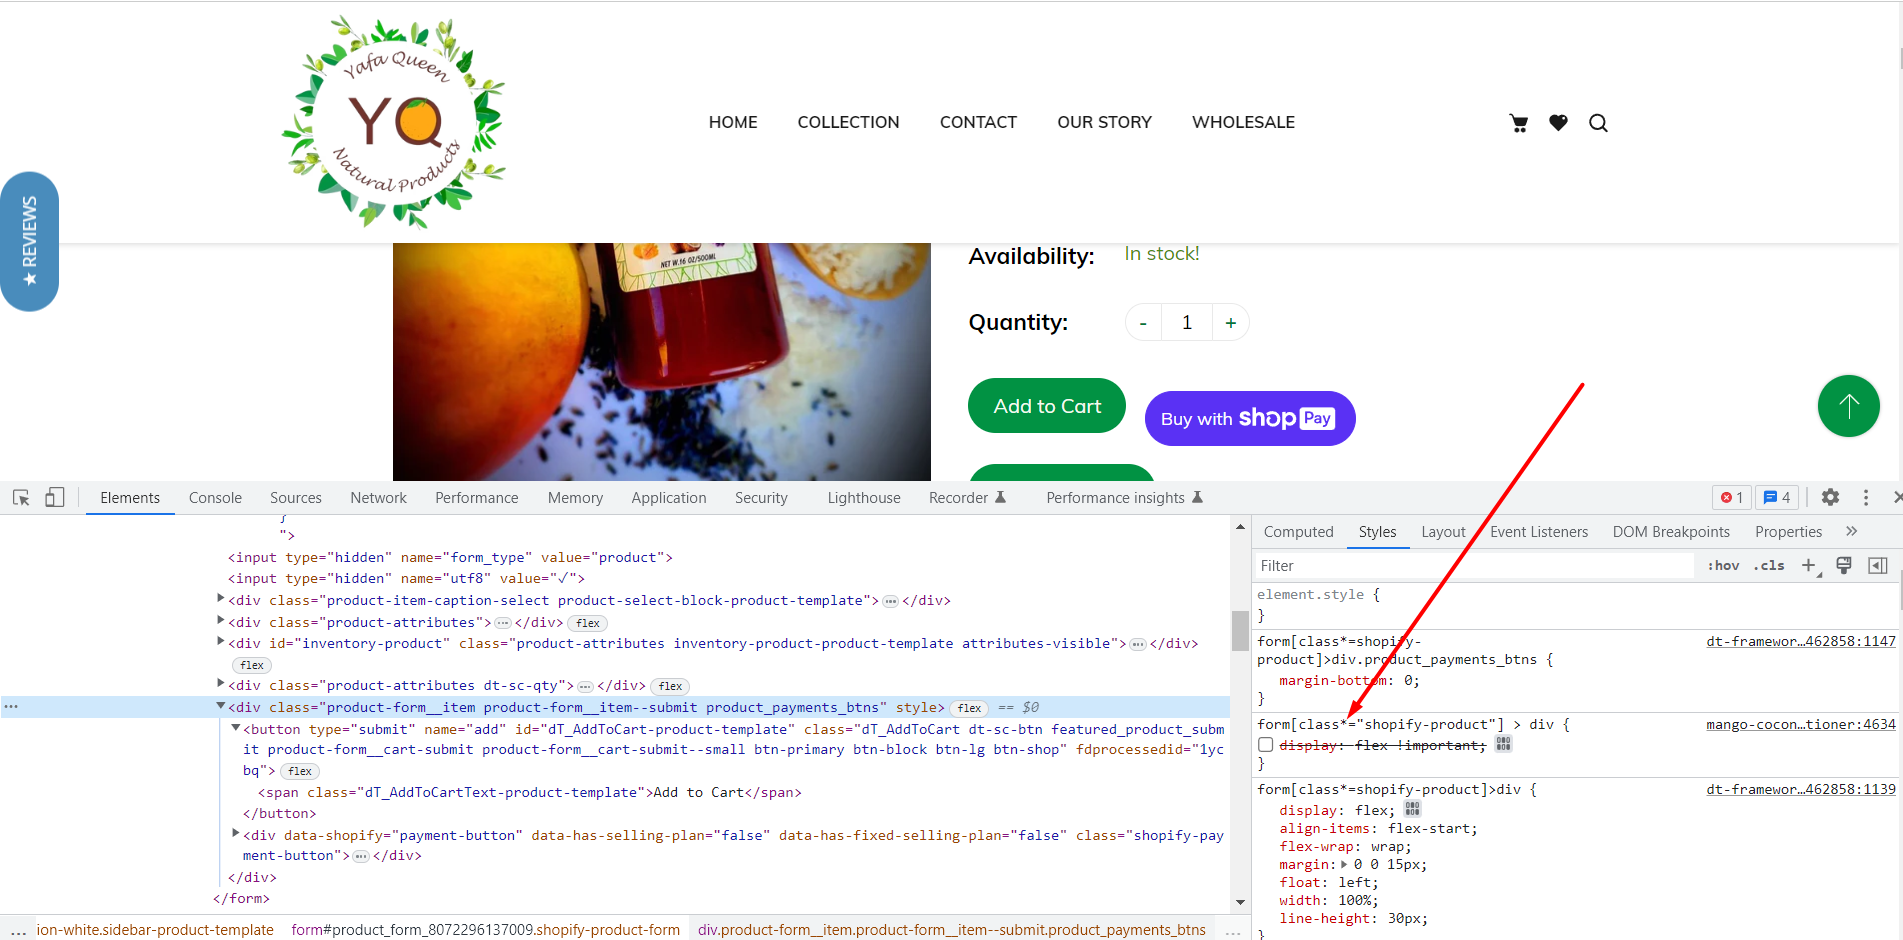
Task: Click the search magnifier icon
Action: (1598, 123)
